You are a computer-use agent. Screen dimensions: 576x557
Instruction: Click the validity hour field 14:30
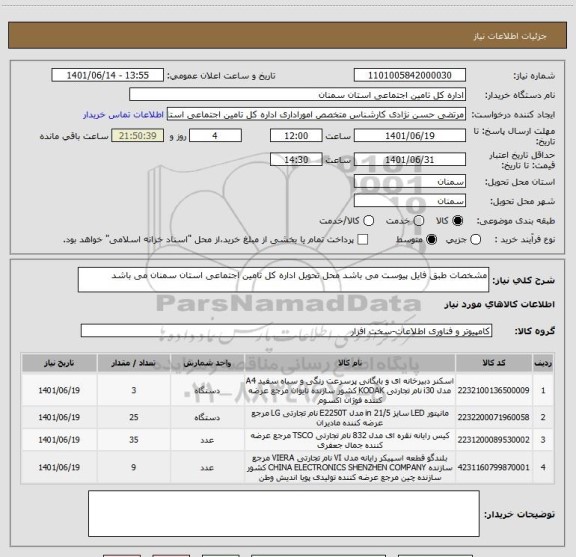click(296, 159)
